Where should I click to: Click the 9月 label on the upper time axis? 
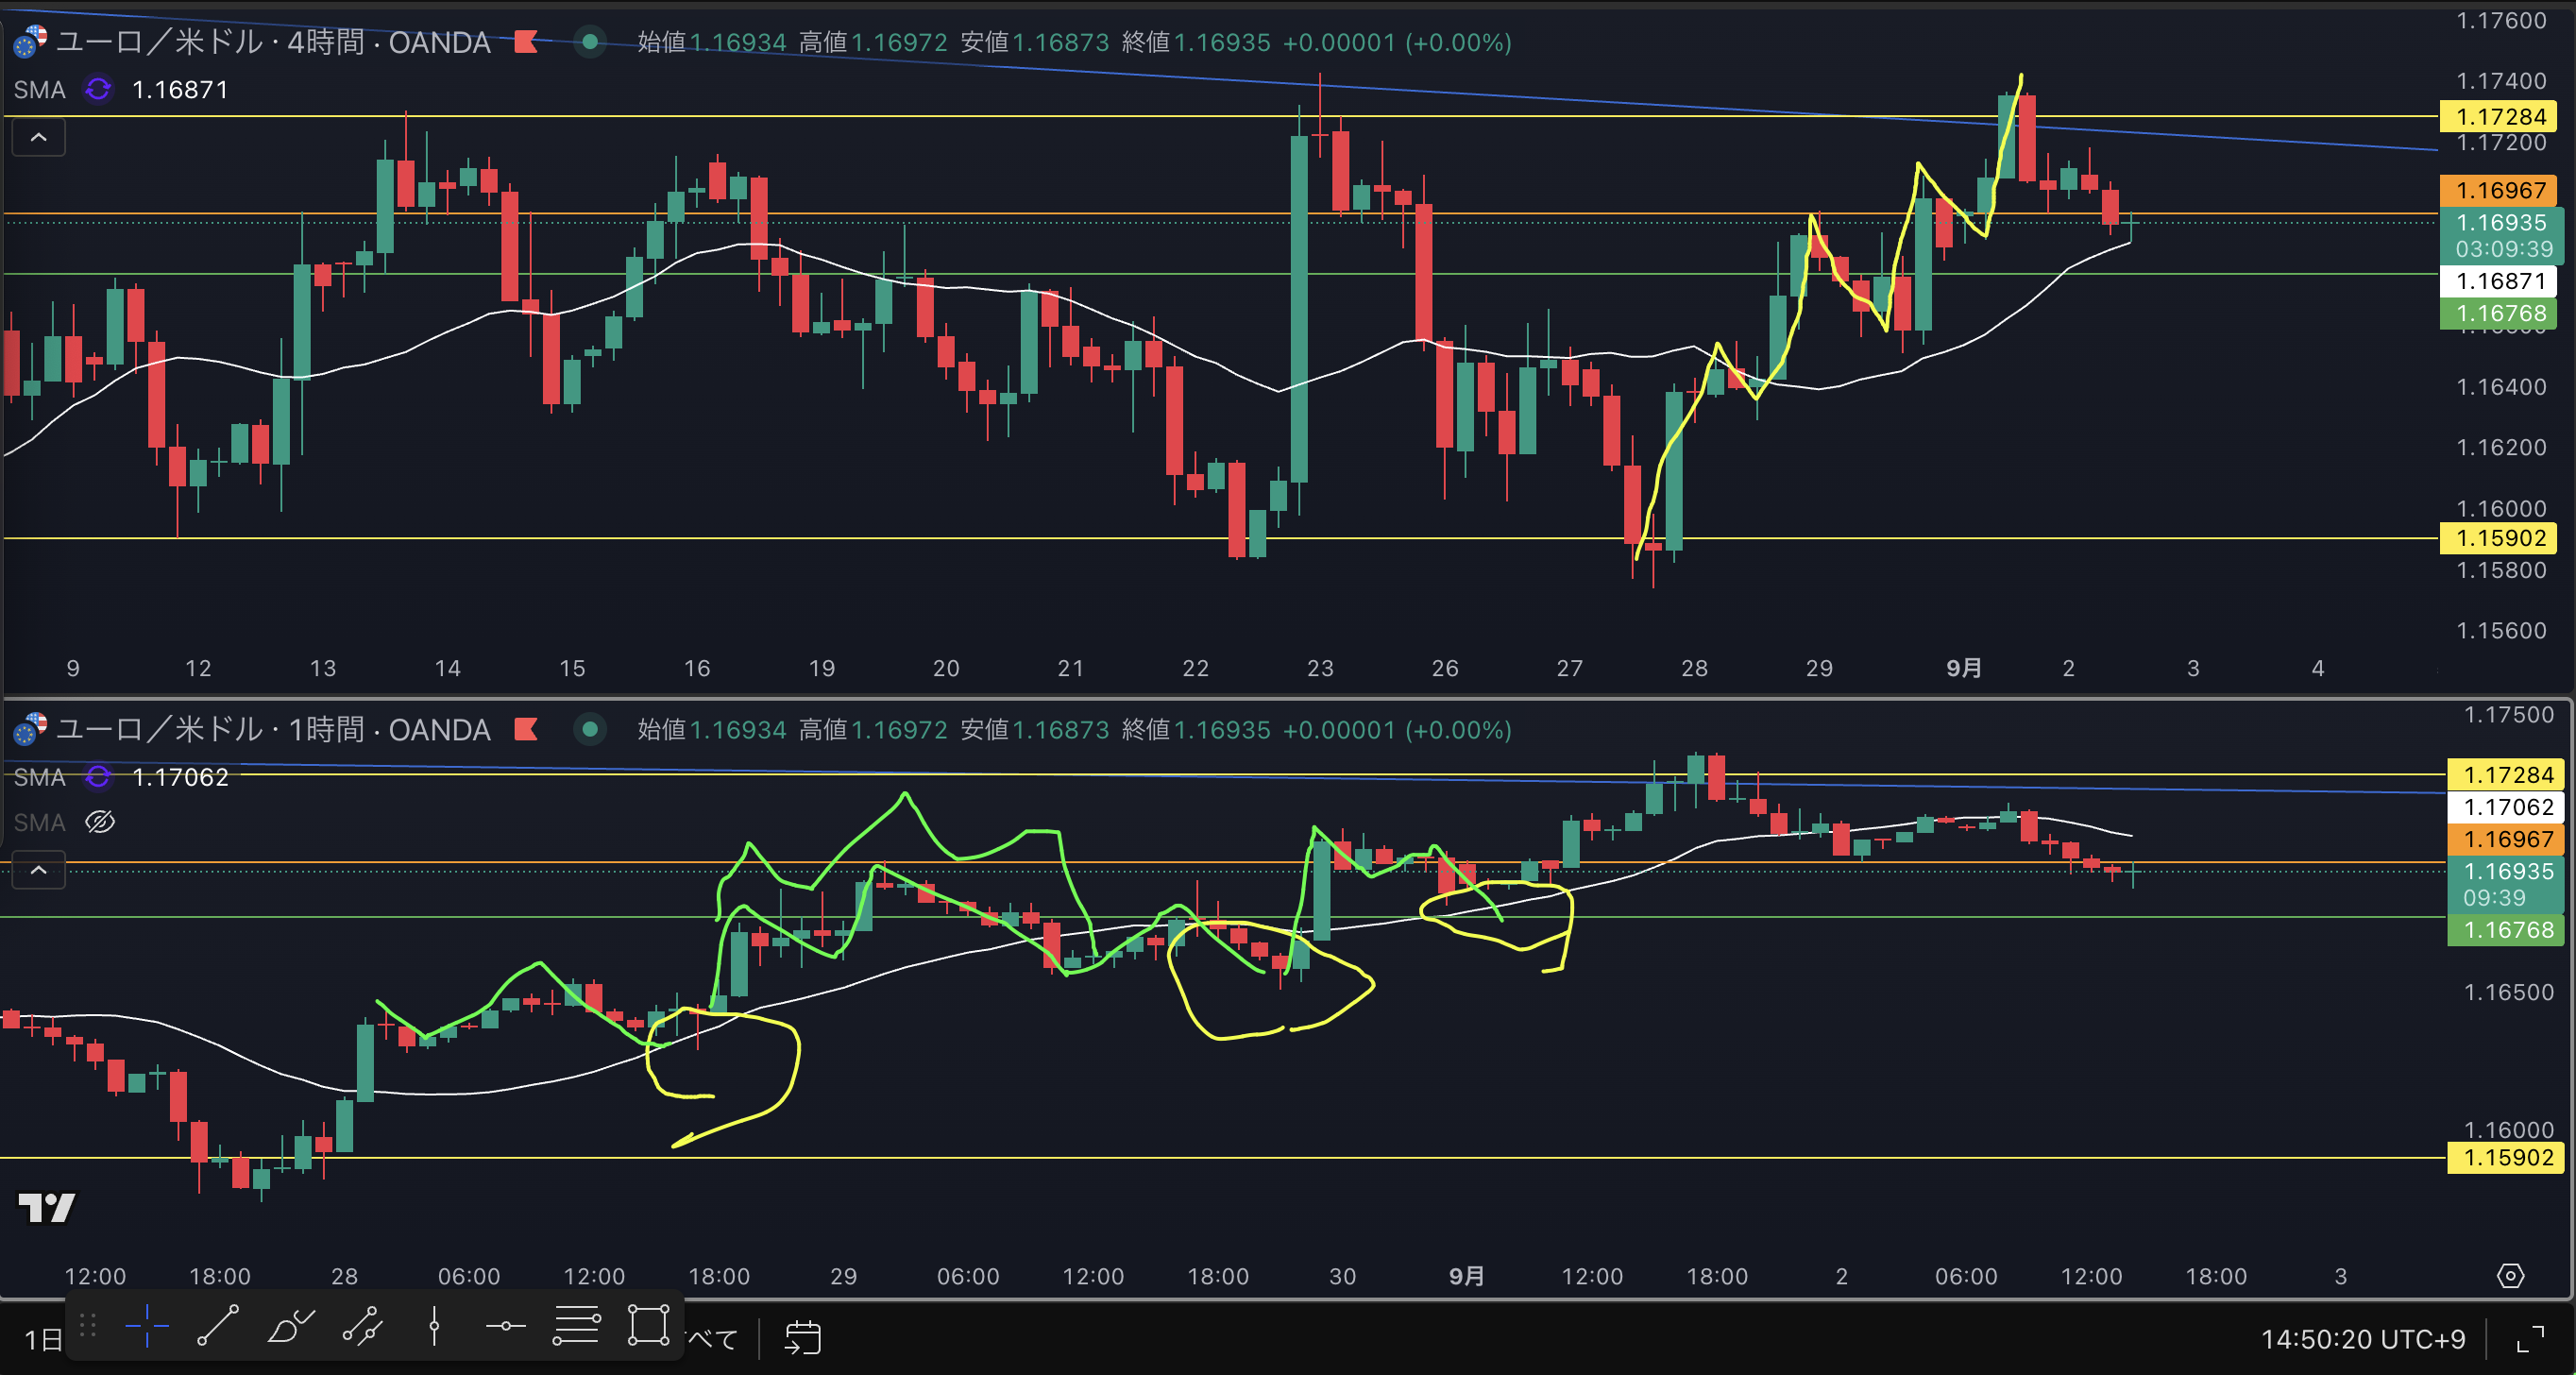click(1963, 668)
